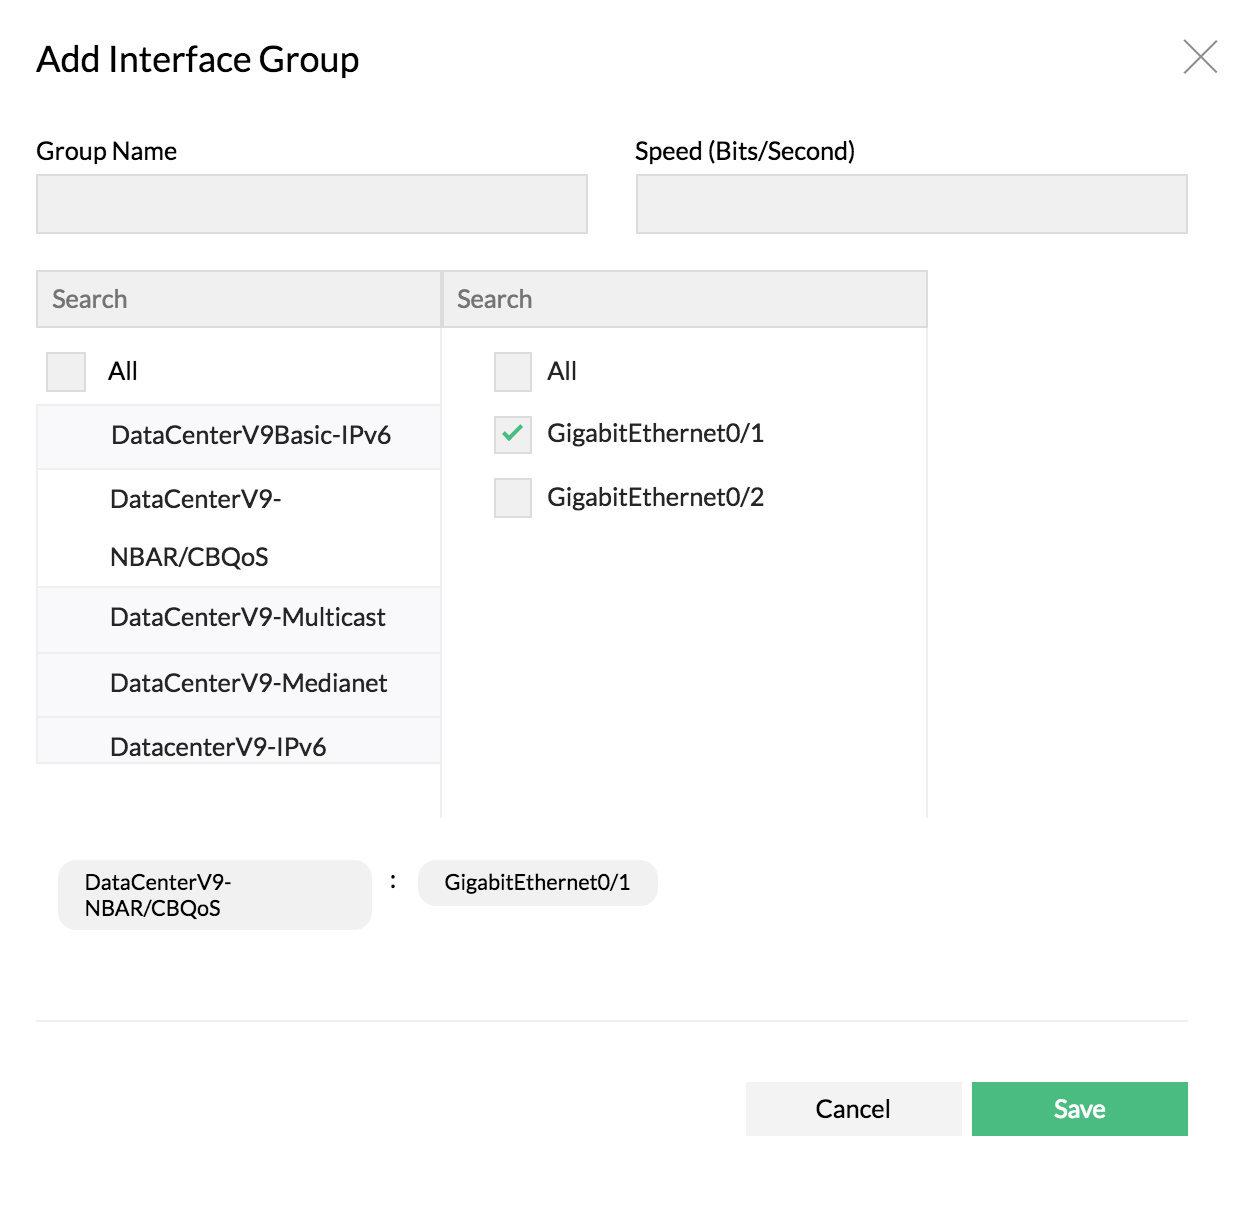The width and height of the screenshot is (1242, 1206).
Task: Close the Add Interface Group dialog
Action: click(1200, 57)
